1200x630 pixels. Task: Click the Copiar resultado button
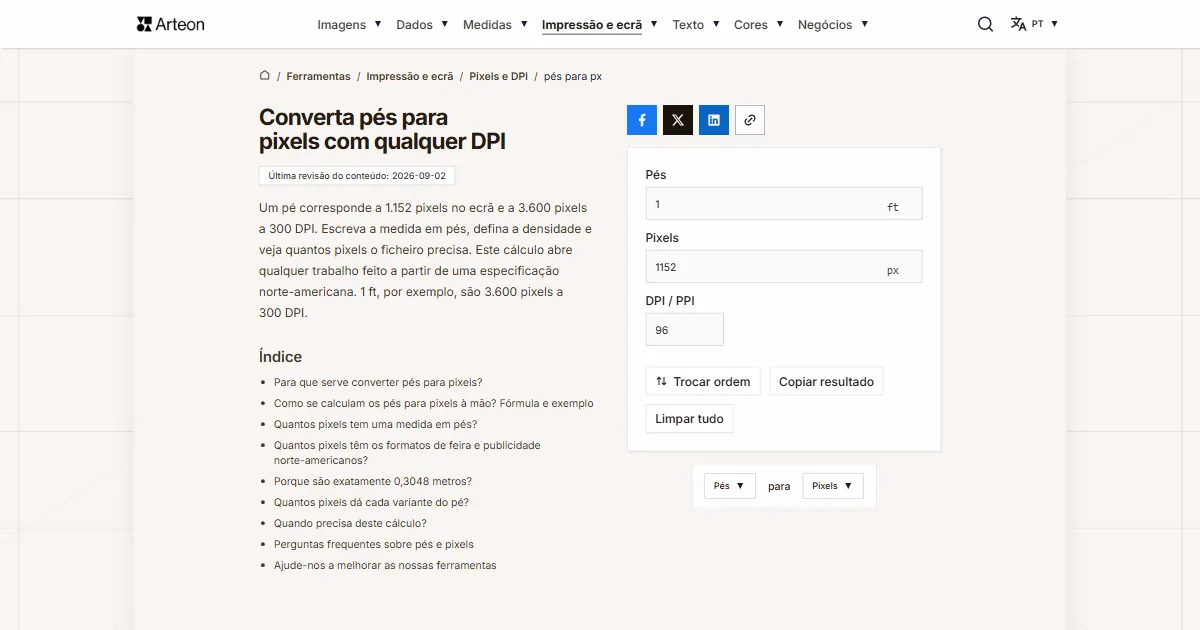click(826, 381)
